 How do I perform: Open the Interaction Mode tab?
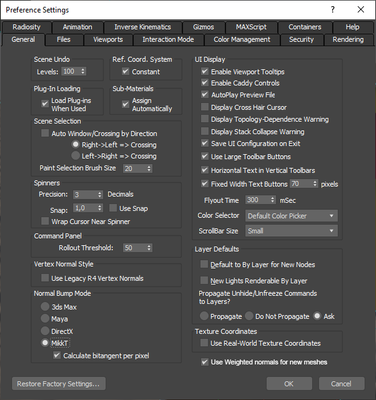coord(168,40)
